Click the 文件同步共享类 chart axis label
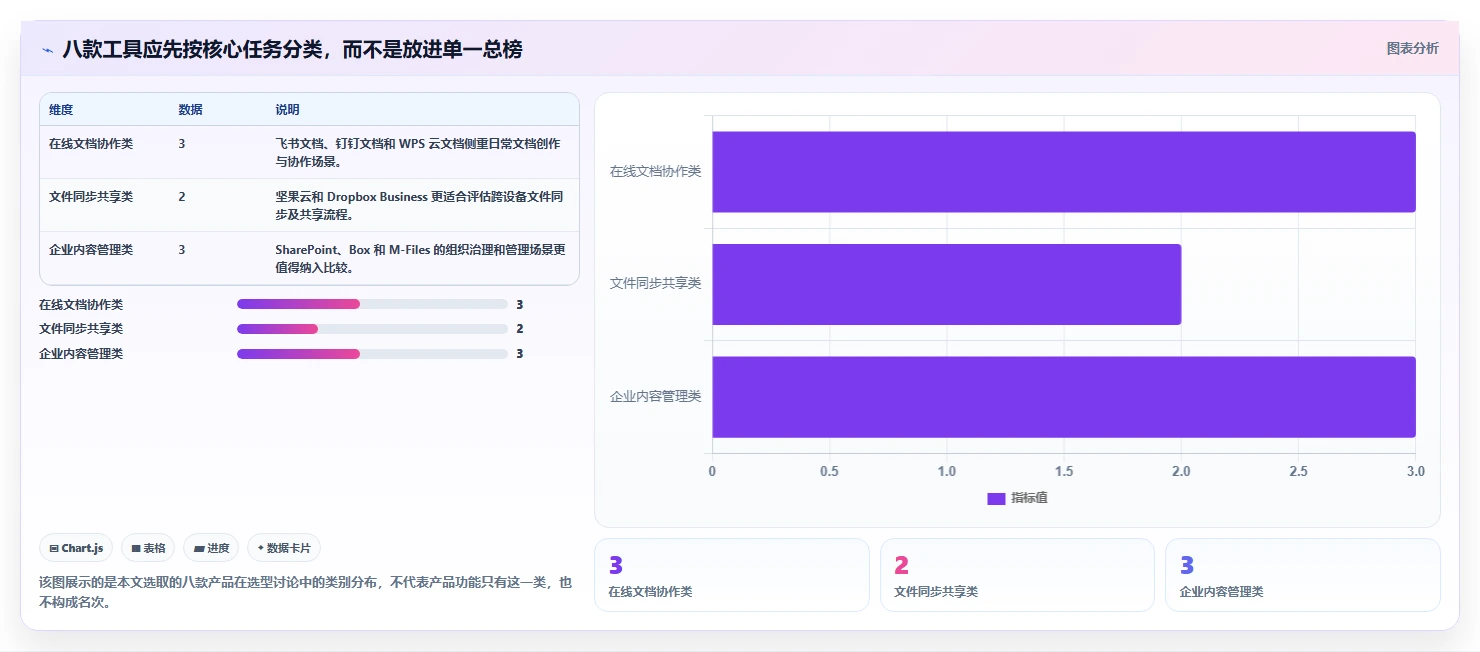The image size is (1480, 652). [x=655, y=283]
